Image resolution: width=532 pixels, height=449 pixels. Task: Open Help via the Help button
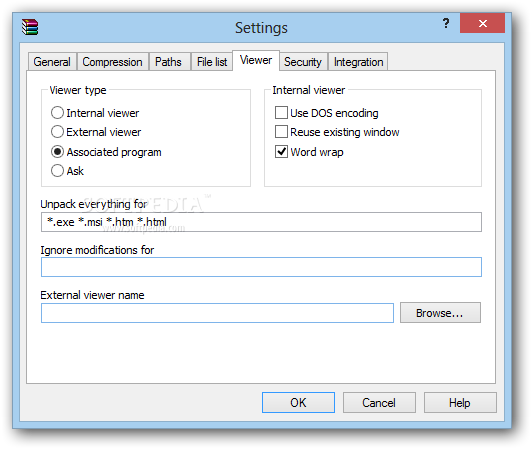coord(460,403)
